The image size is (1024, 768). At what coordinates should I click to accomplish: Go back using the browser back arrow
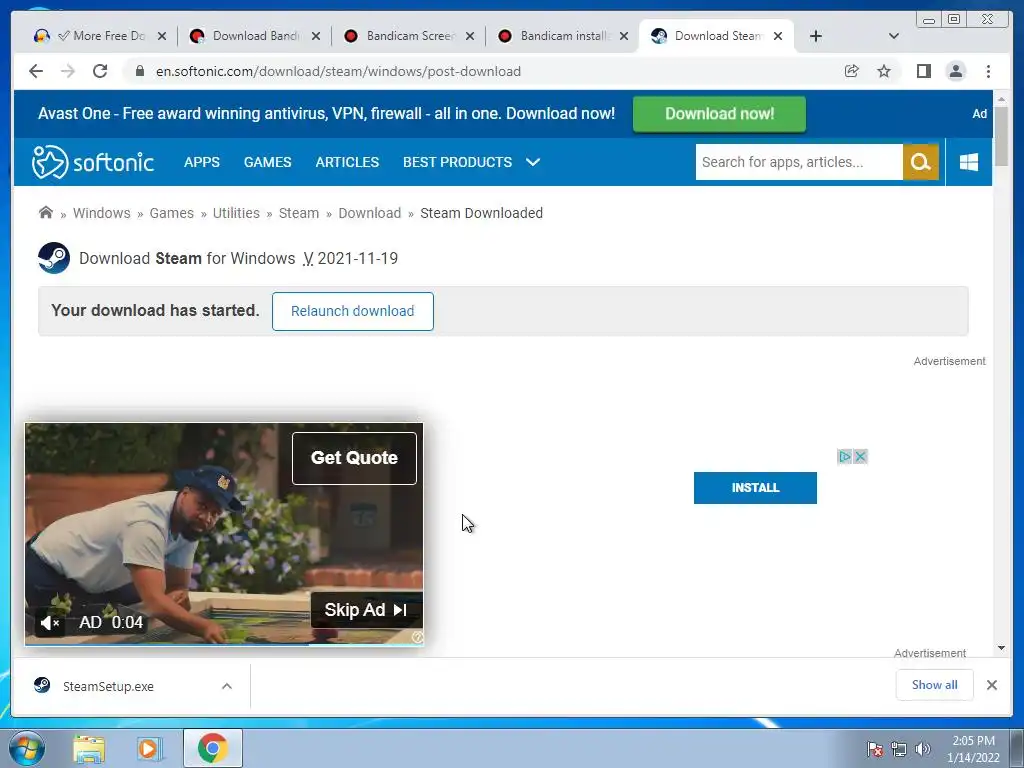coord(36,71)
